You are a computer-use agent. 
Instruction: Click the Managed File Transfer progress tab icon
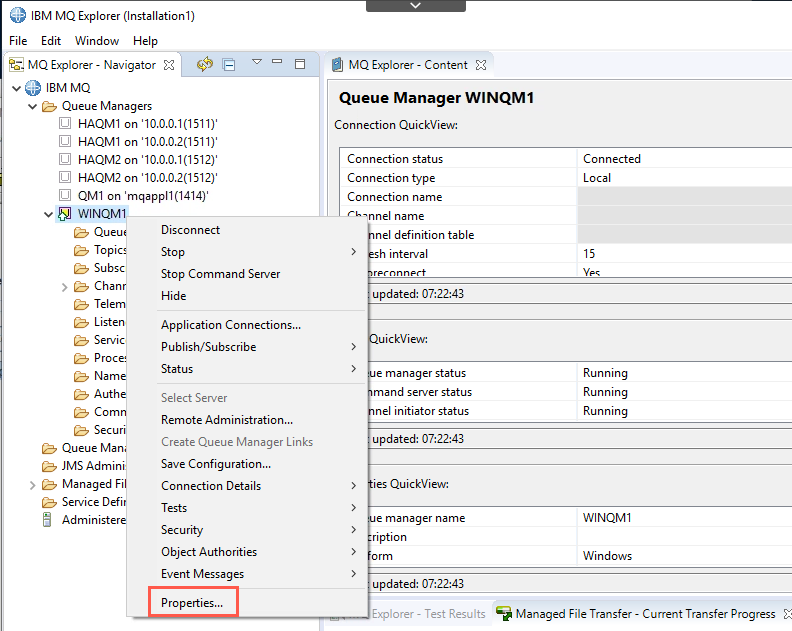(504, 614)
